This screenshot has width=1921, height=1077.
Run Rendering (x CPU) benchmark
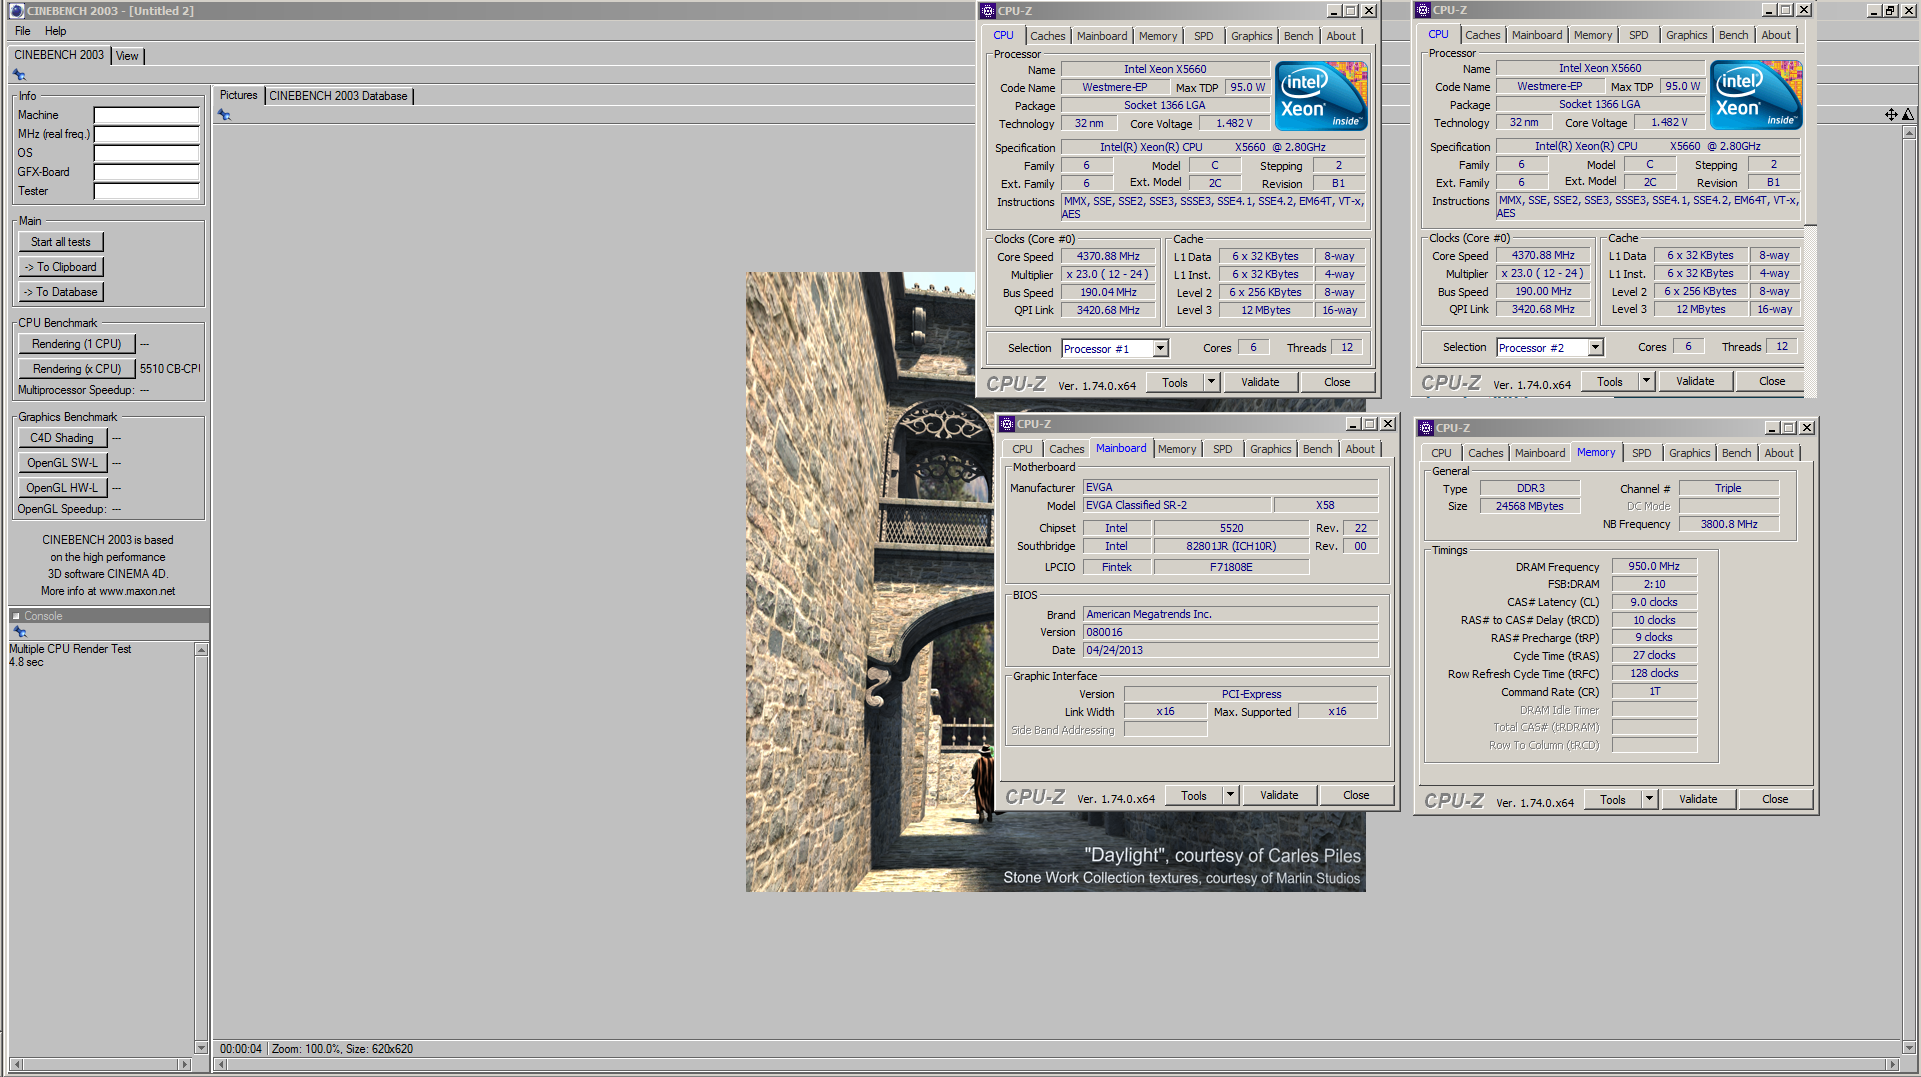[76, 369]
